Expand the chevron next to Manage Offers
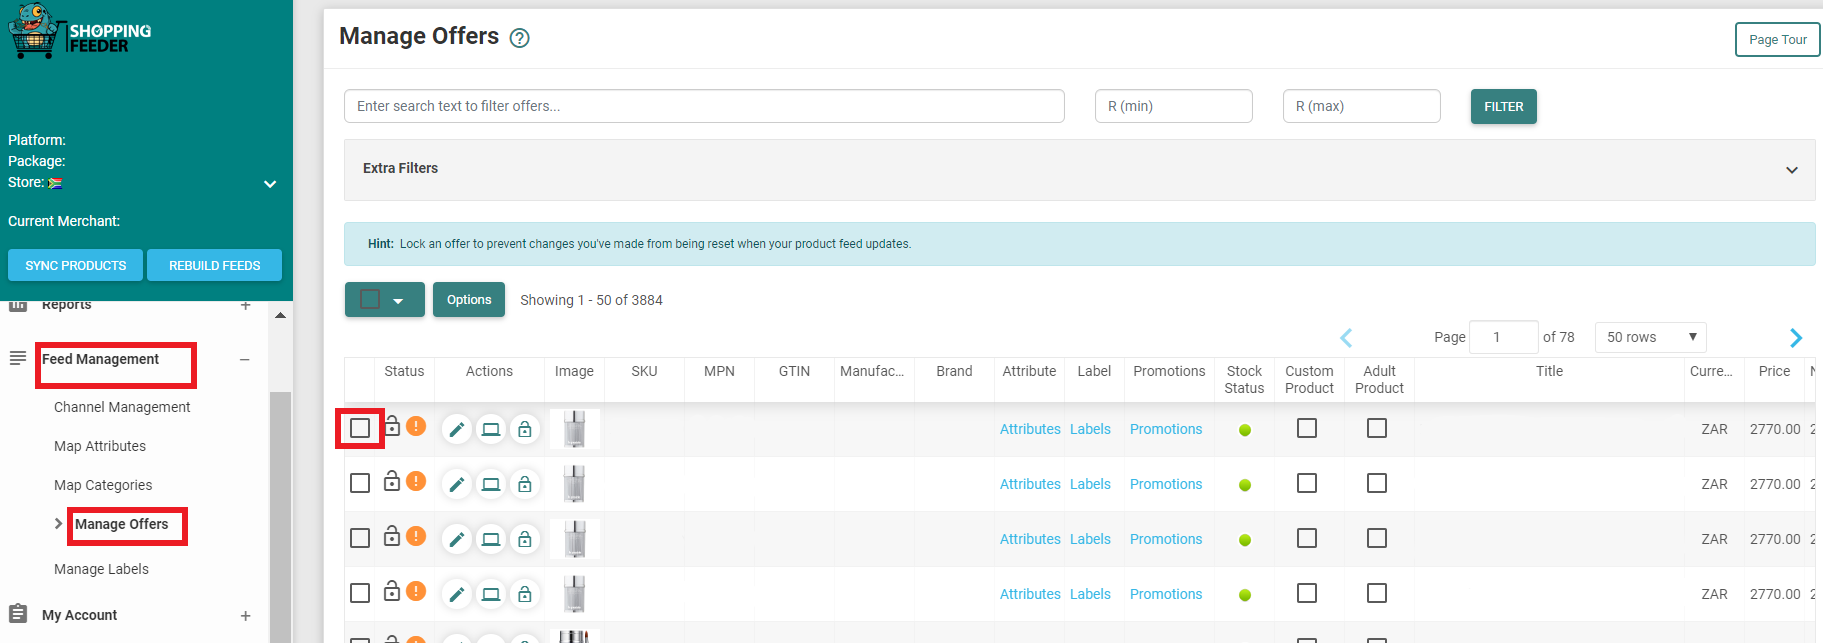The image size is (1823, 643). point(58,523)
